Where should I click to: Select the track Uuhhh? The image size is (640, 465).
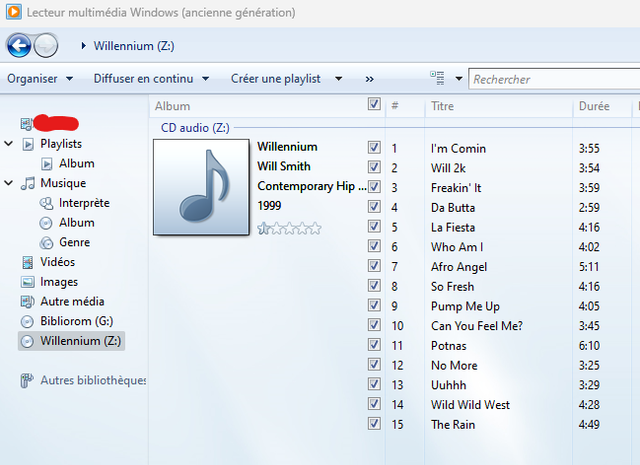pyautogui.click(x=448, y=385)
